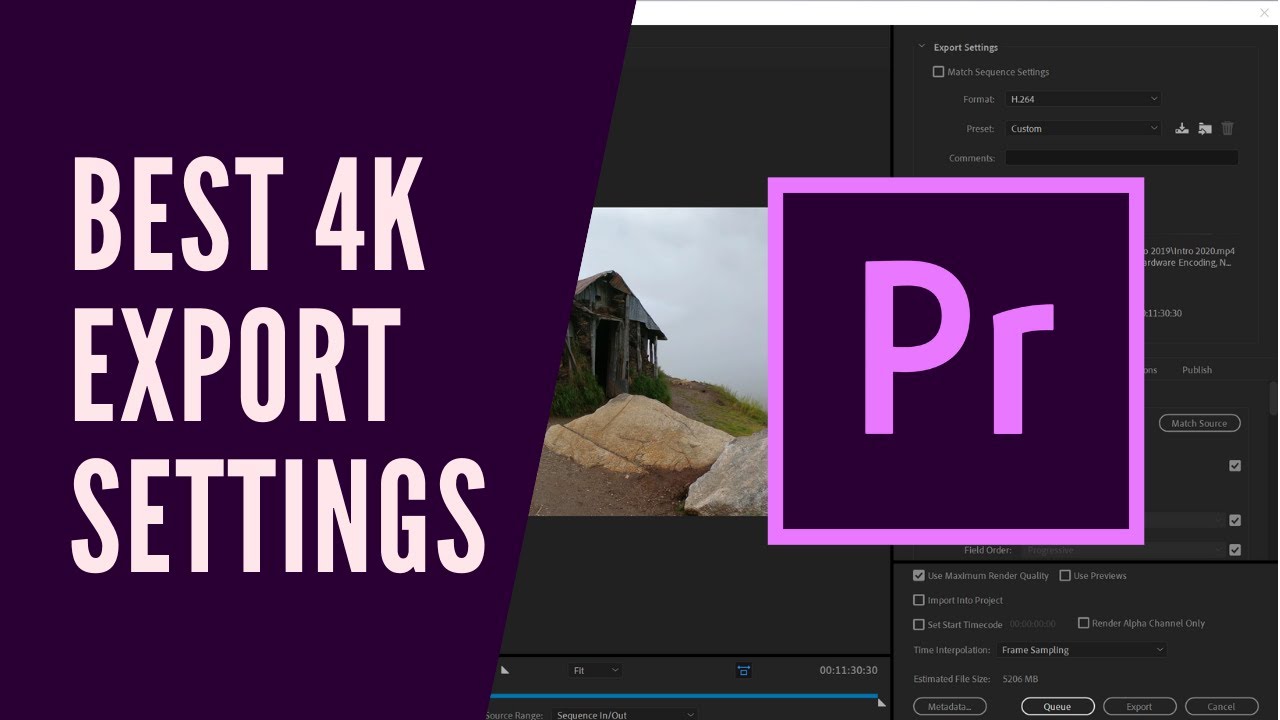
Task: Click the Export button
Action: [x=1139, y=707]
